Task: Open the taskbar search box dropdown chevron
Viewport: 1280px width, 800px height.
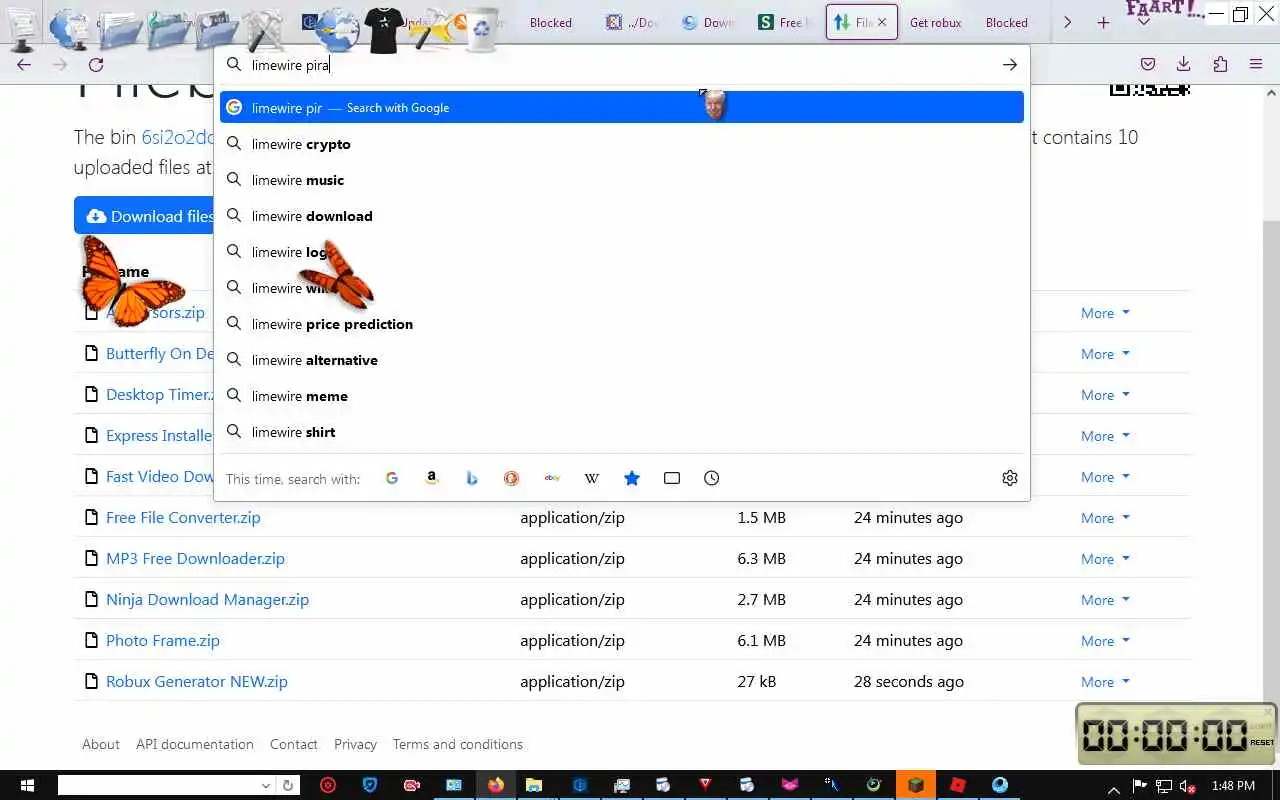Action: pyautogui.click(x=266, y=786)
